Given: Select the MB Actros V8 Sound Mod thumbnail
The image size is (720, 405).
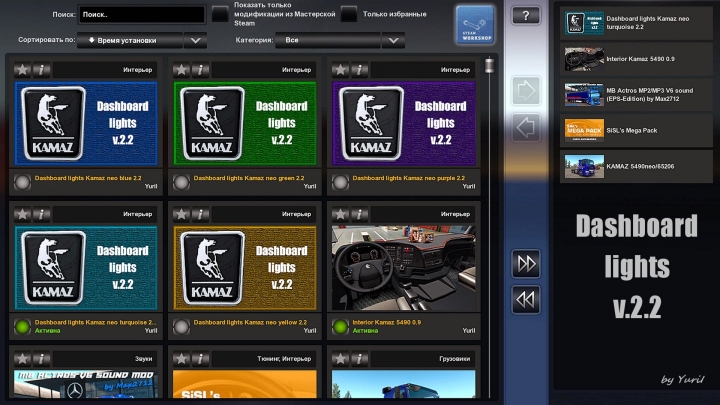Looking at the screenshot, I should click(86, 384).
